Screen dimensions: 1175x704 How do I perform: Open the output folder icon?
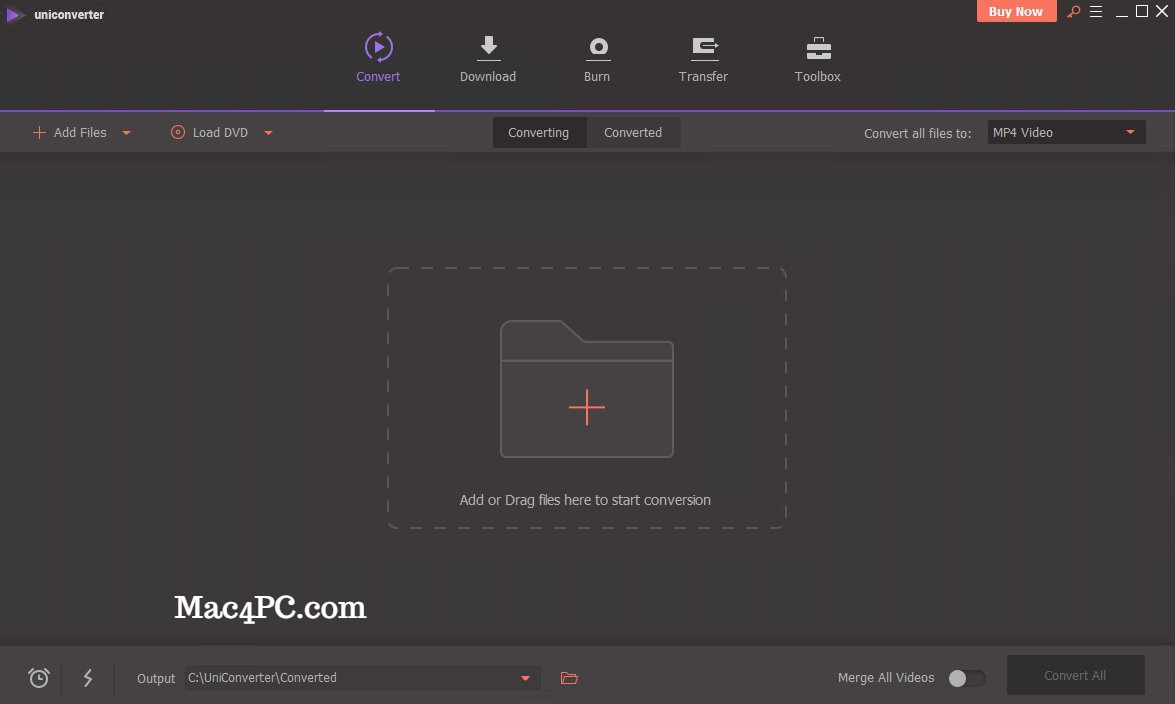tap(570, 679)
